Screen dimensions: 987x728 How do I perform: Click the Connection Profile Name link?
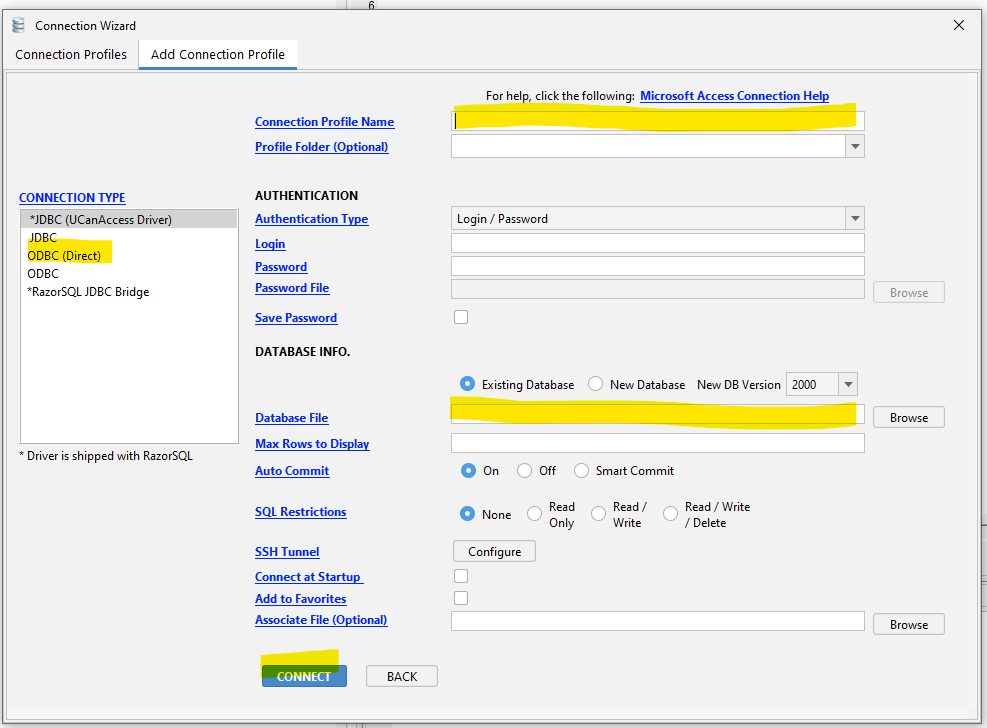pos(325,121)
